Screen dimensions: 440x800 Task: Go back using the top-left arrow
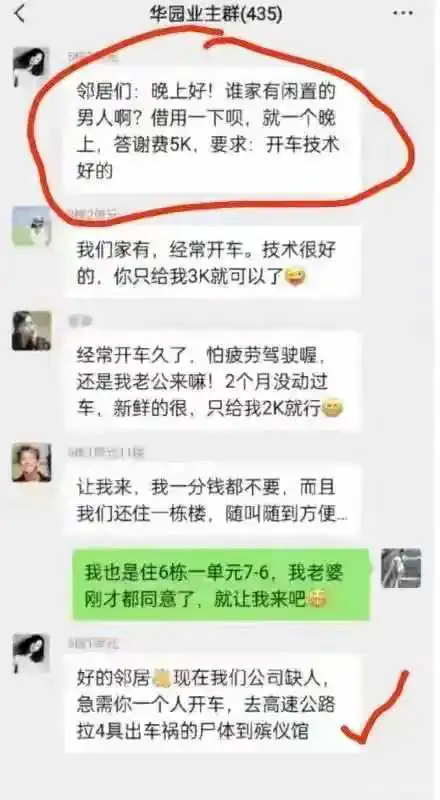[20, 14]
